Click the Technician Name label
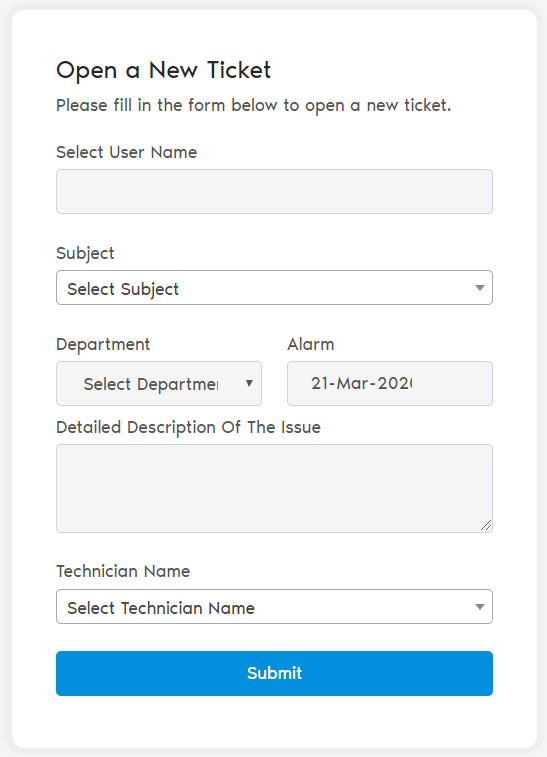This screenshot has height=757, width=547. [123, 571]
